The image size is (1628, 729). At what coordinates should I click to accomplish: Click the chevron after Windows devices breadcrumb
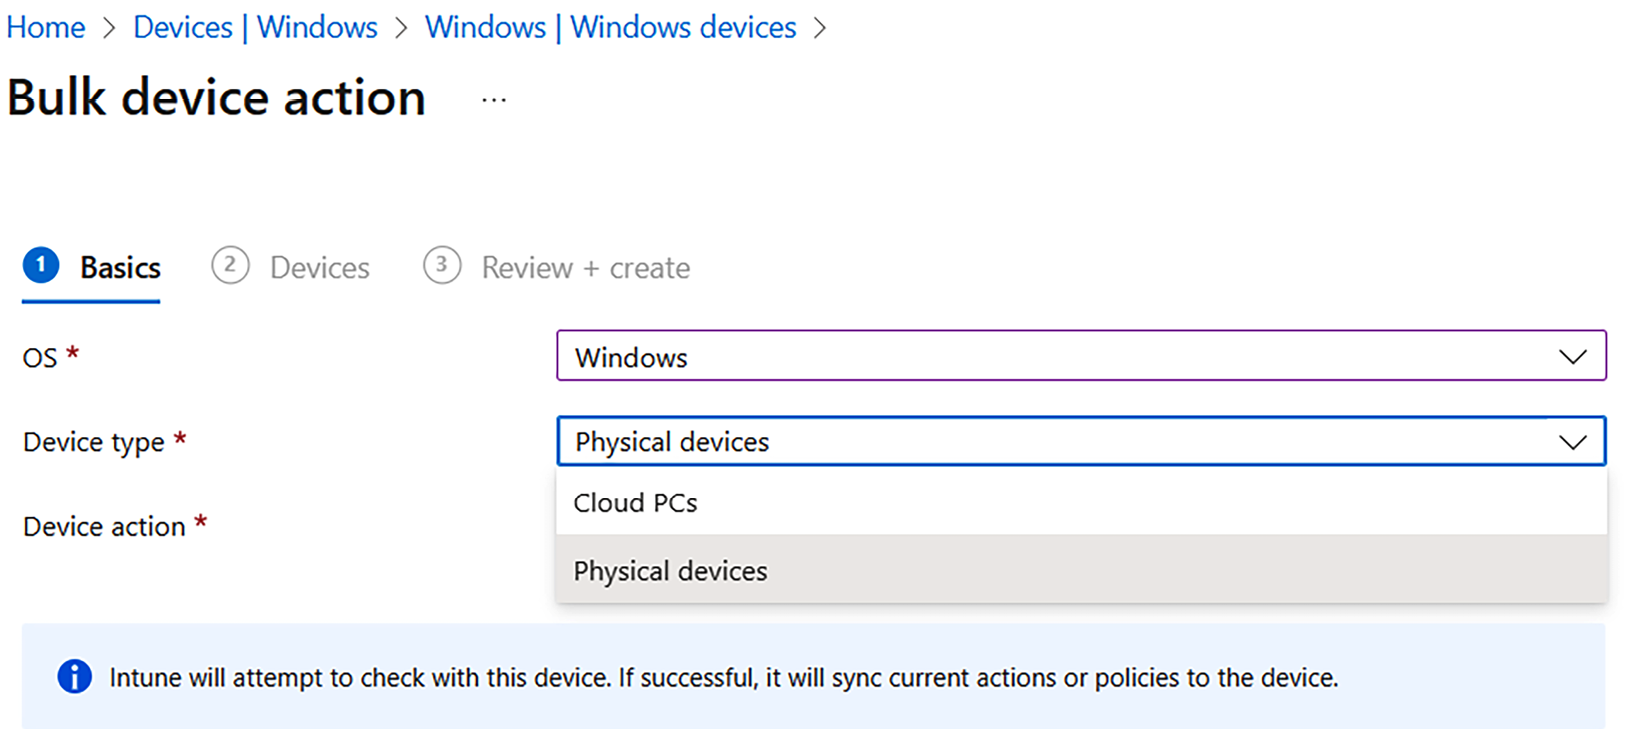(820, 28)
